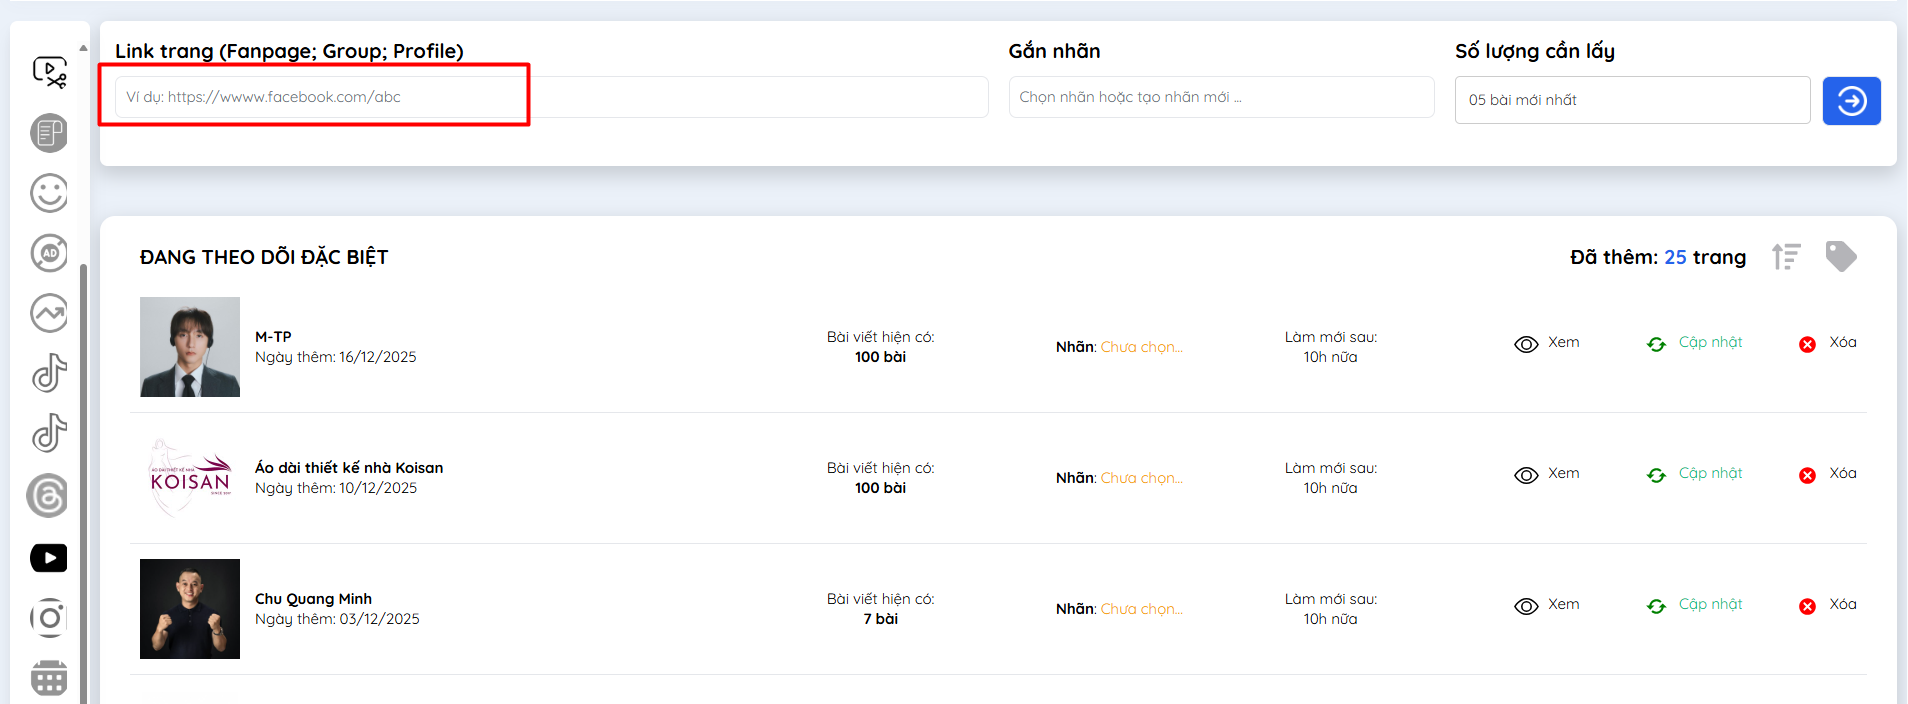Click the eye icon for Chu Quang Minh
1908x704 pixels.
click(1526, 606)
